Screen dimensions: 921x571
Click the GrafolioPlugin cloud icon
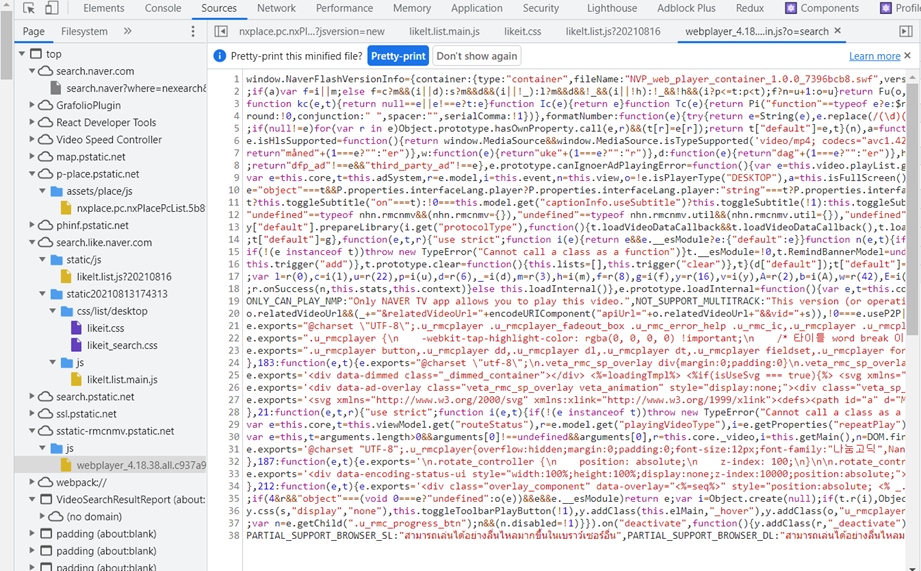click(46, 105)
